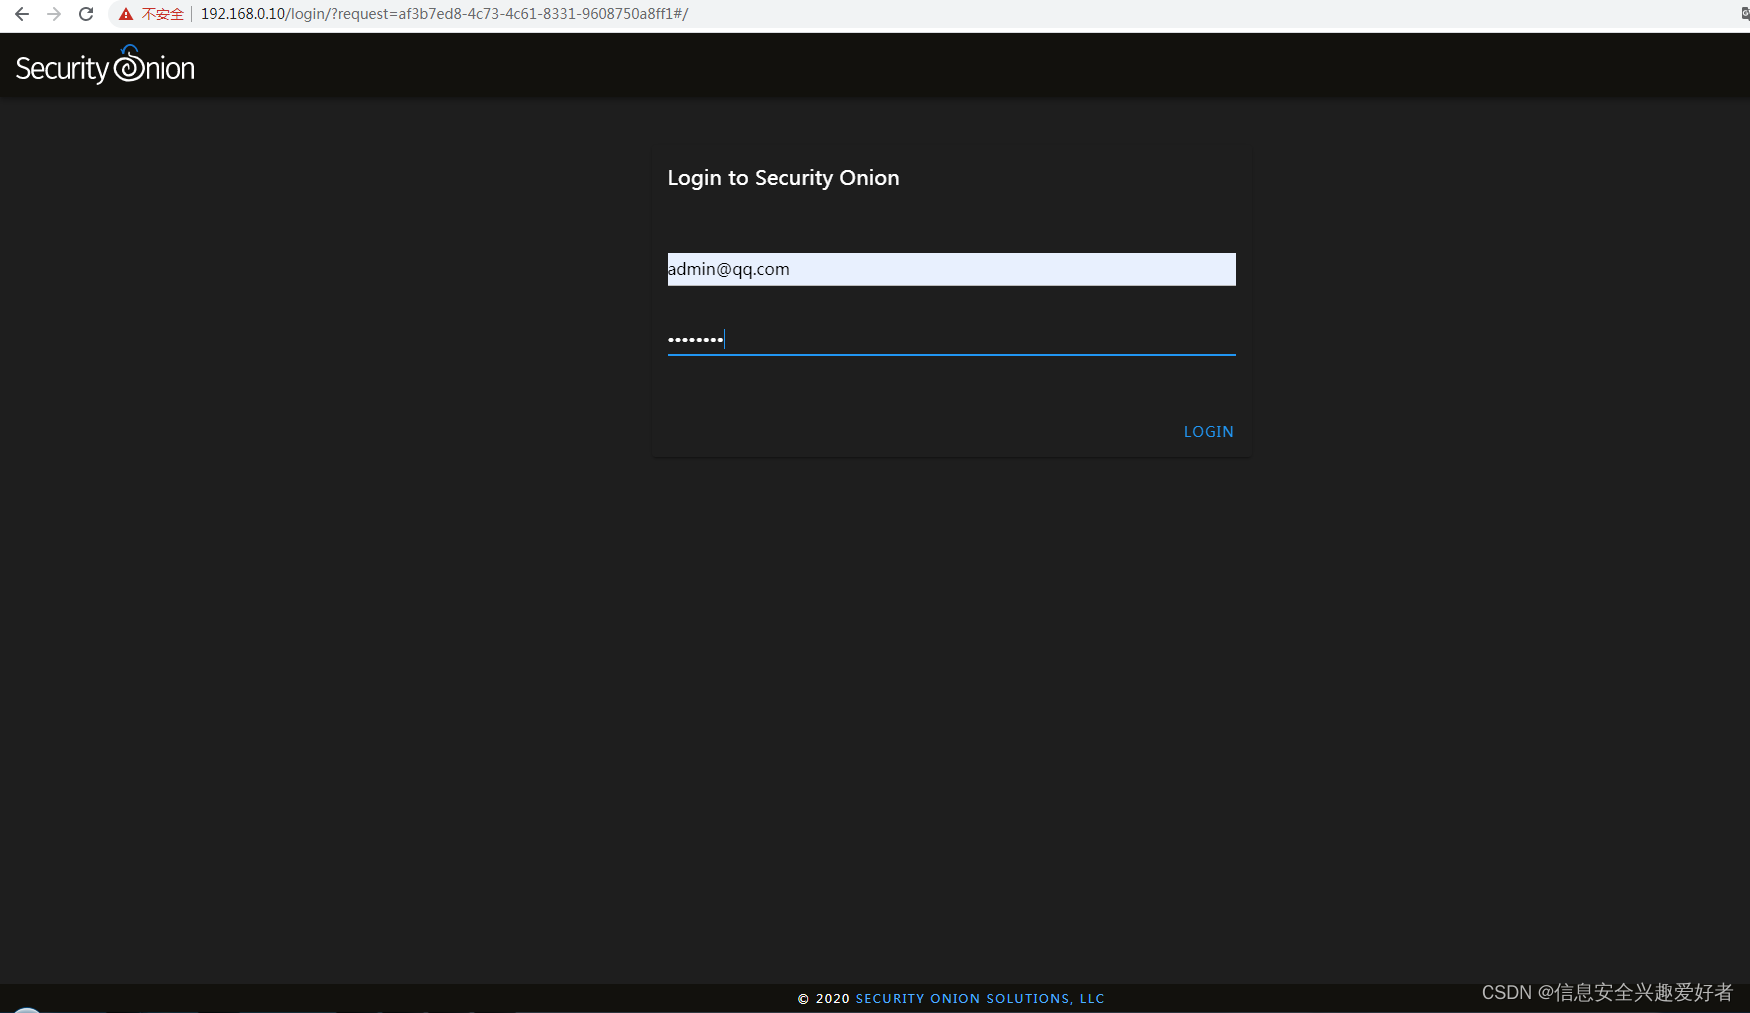This screenshot has height=1013, width=1750.
Task: Click the Security Onion logo
Action: click(105, 65)
